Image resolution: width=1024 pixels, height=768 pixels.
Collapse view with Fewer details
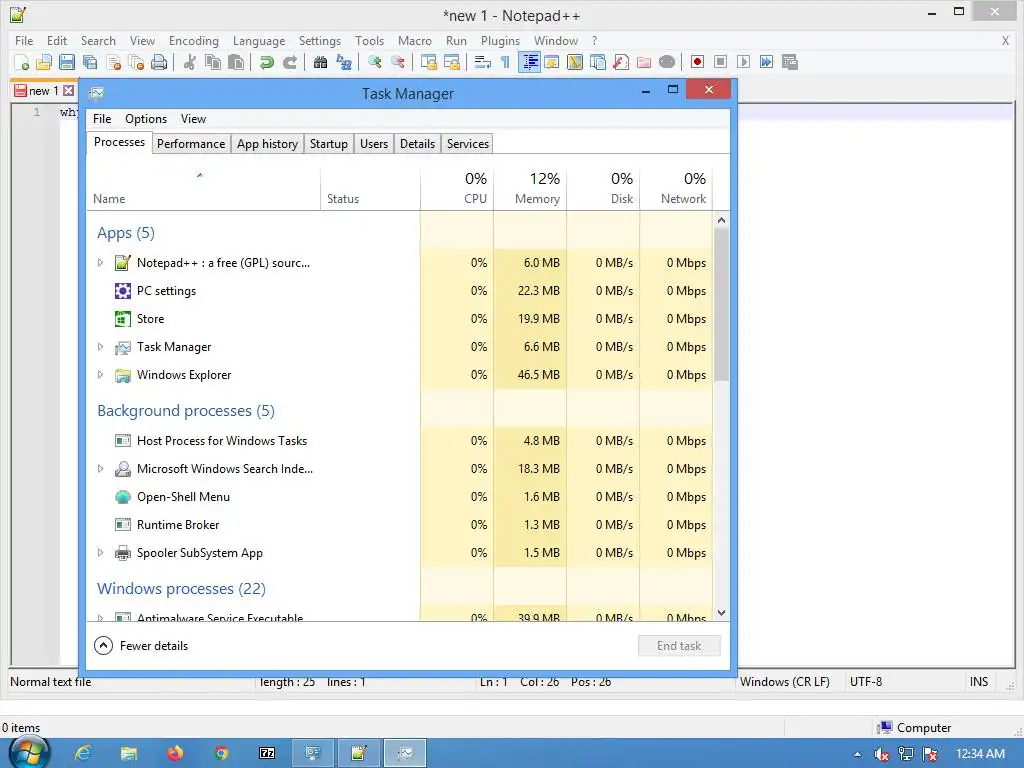pyautogui.click(x=142, y=646)
